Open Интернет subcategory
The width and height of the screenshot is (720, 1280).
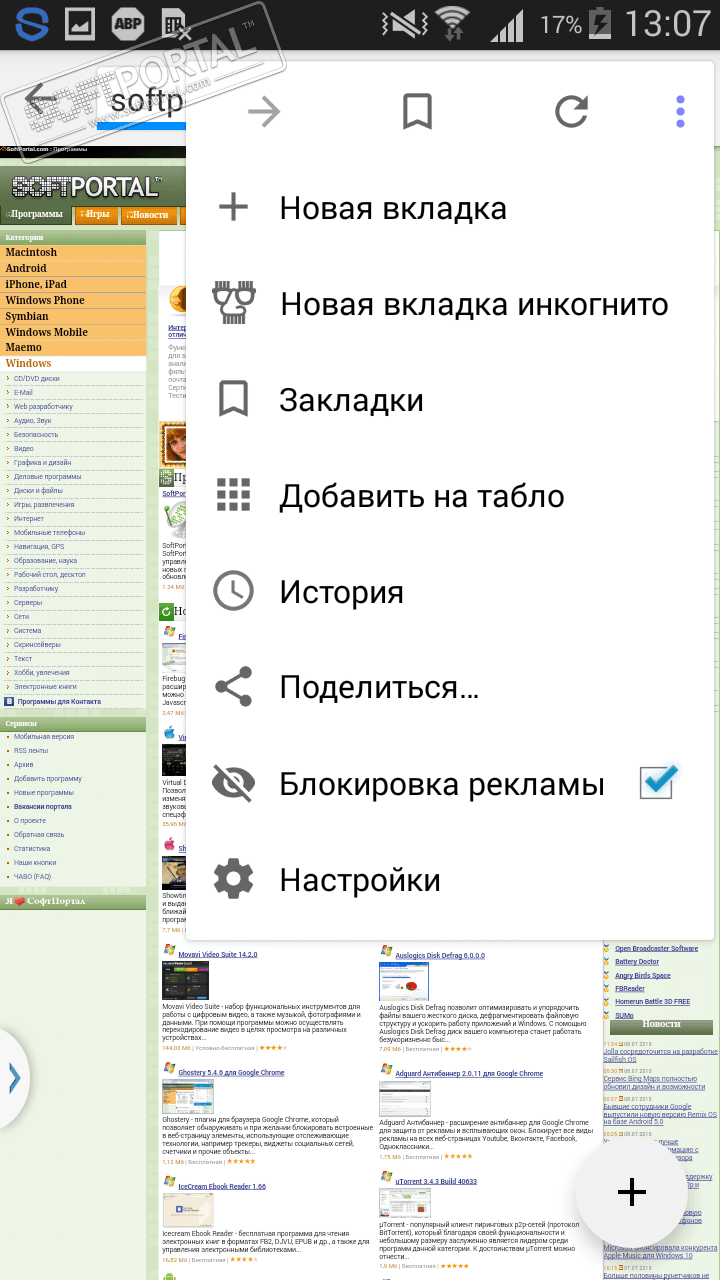tap(29, 519)
